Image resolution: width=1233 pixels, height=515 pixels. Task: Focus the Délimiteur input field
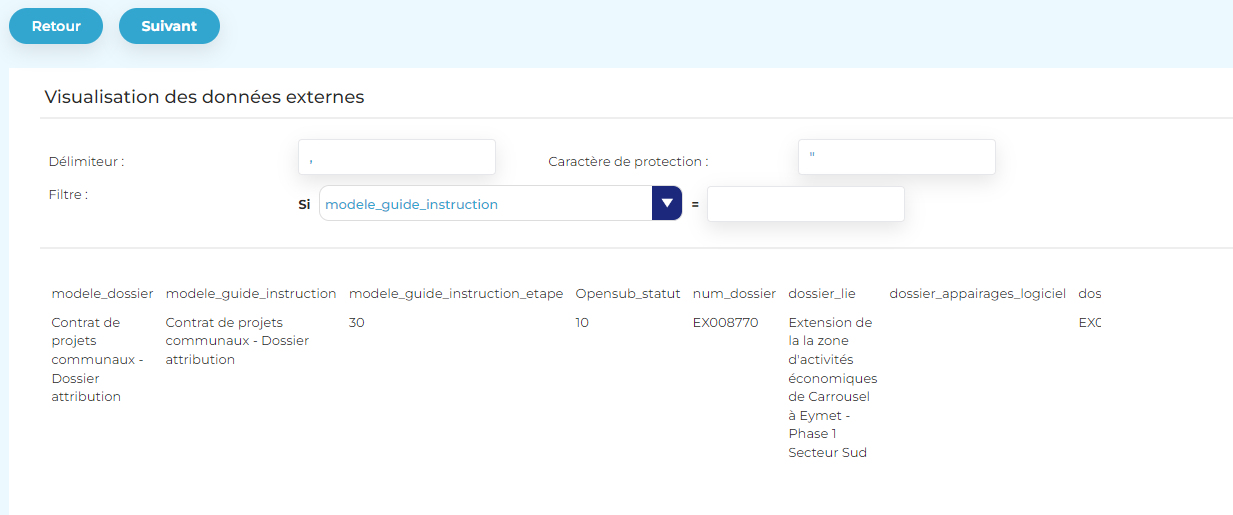(396, 157)
